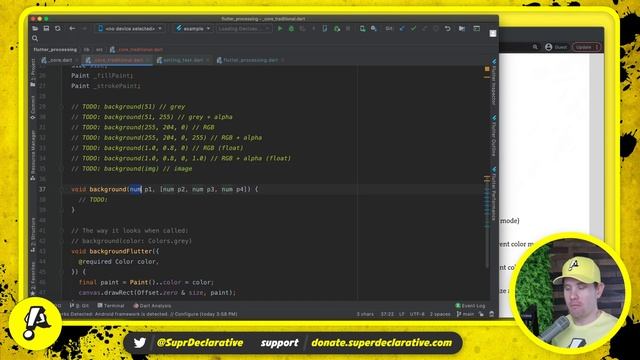Screen dimensions: 640x360
Task: Click the Update button in browser window
Action: [x=586, y=47]
